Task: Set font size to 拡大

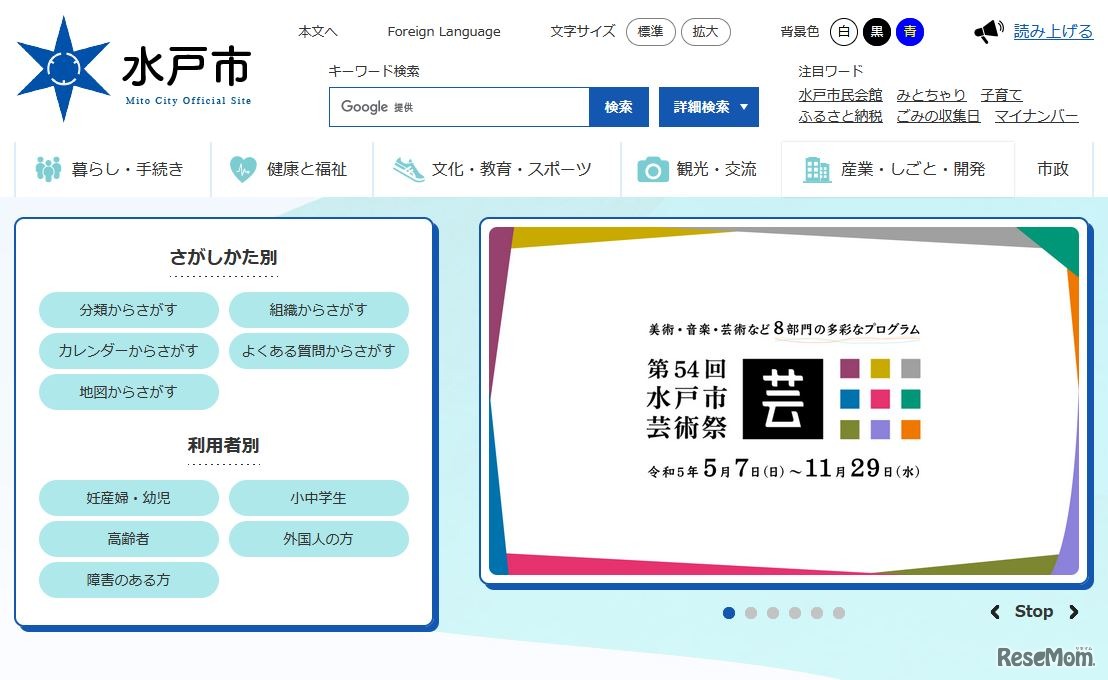Action: [706, 32]
